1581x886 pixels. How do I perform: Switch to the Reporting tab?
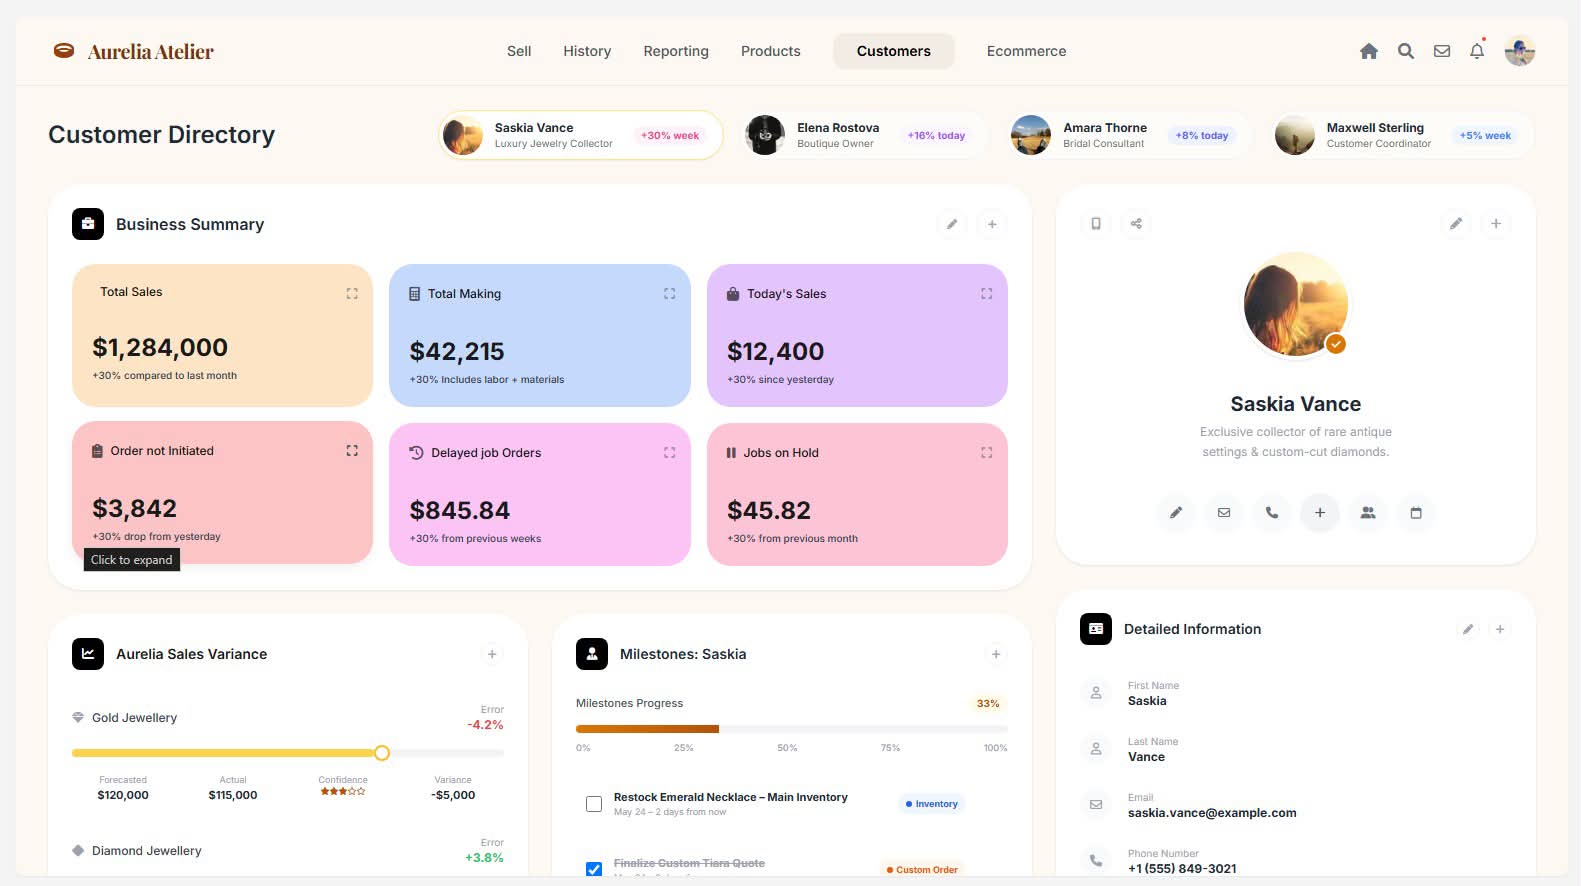tap(676, 51)
